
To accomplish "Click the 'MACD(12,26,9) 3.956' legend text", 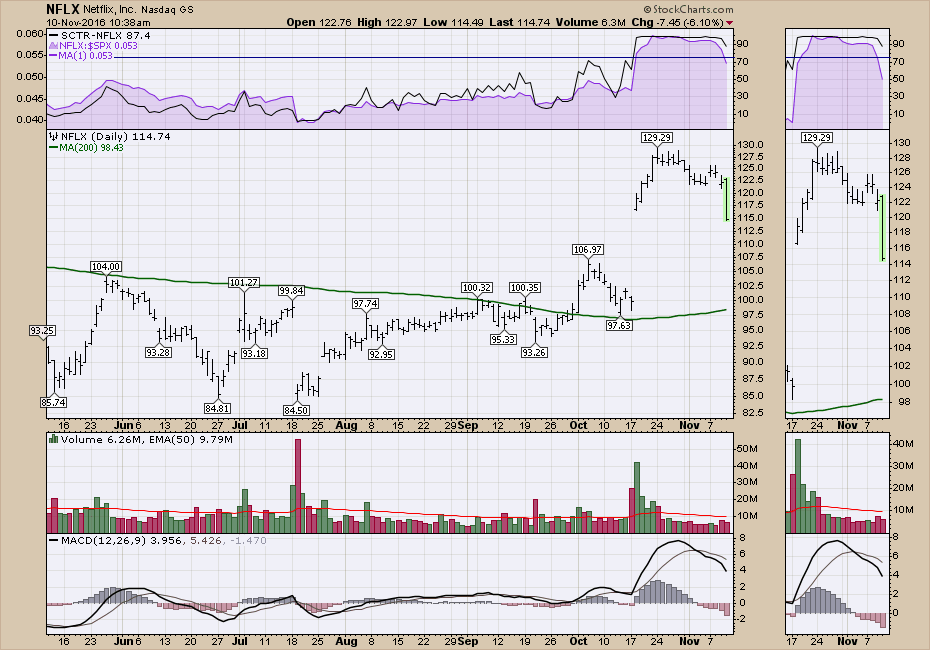I will click(121, 540).
